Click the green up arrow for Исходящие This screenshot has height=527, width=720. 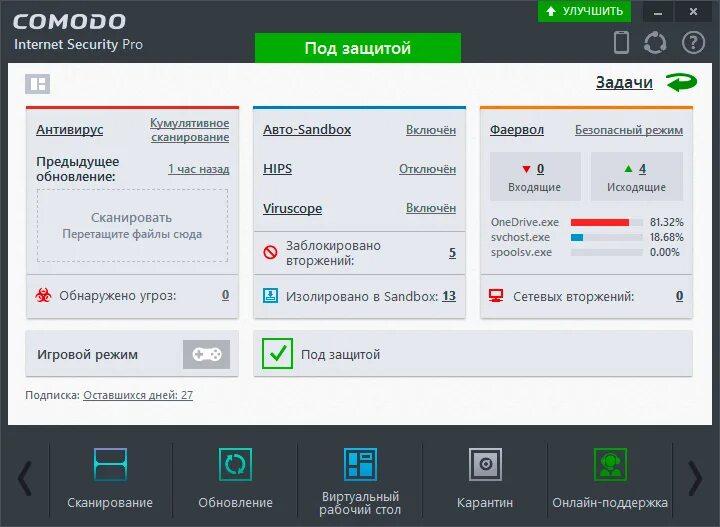pos(629,169)
